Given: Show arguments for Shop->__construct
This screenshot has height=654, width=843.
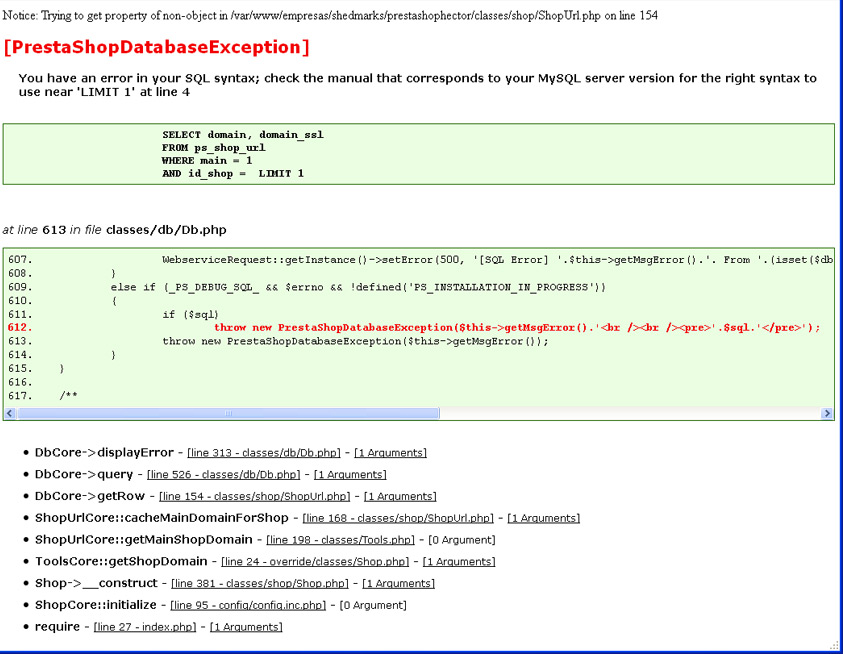Looking at the screenshot, I should (x=398, y=583).
